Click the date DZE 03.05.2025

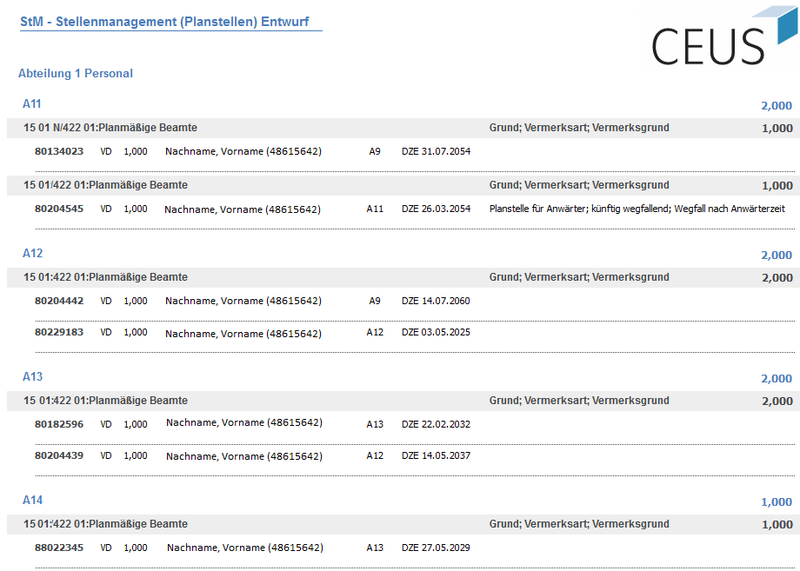(435, 332)
